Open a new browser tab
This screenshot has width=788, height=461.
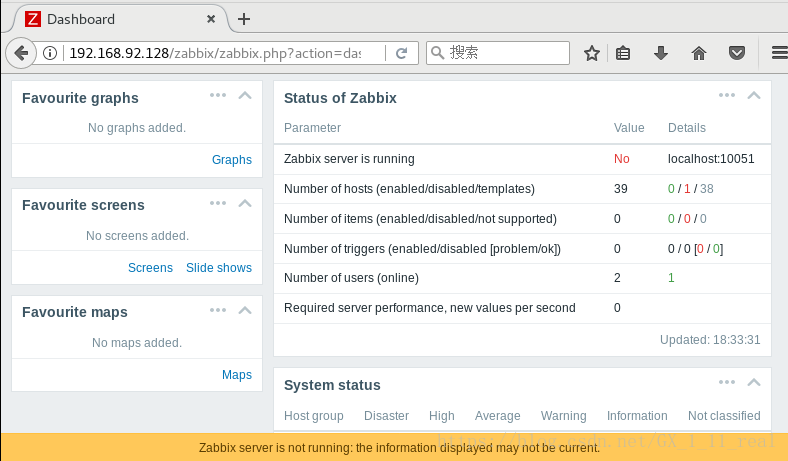pos(244,19)
